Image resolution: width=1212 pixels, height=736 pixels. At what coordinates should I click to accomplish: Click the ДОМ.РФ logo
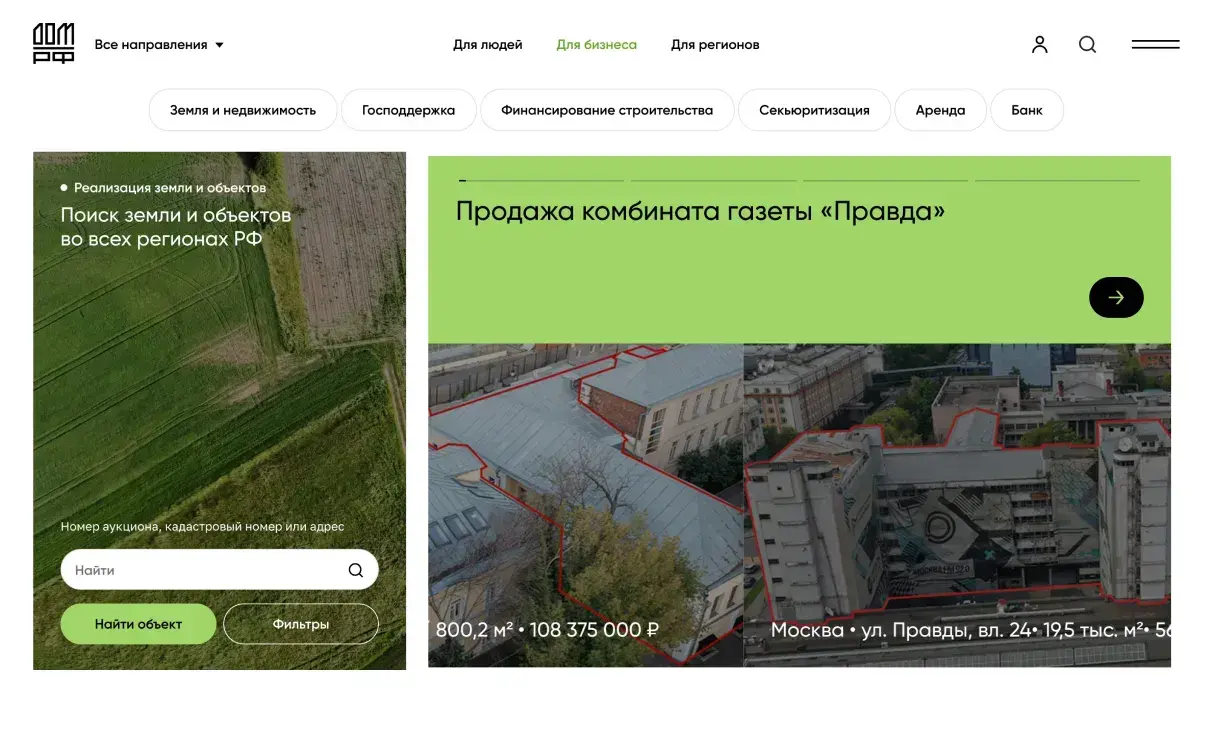pyautogui.click(x=53, y=44)
